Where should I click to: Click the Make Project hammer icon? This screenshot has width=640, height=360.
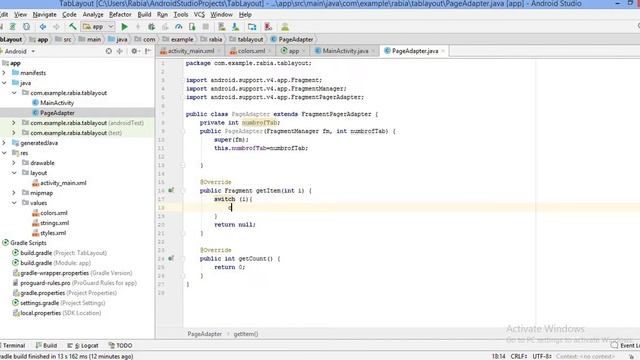(73, 27)
